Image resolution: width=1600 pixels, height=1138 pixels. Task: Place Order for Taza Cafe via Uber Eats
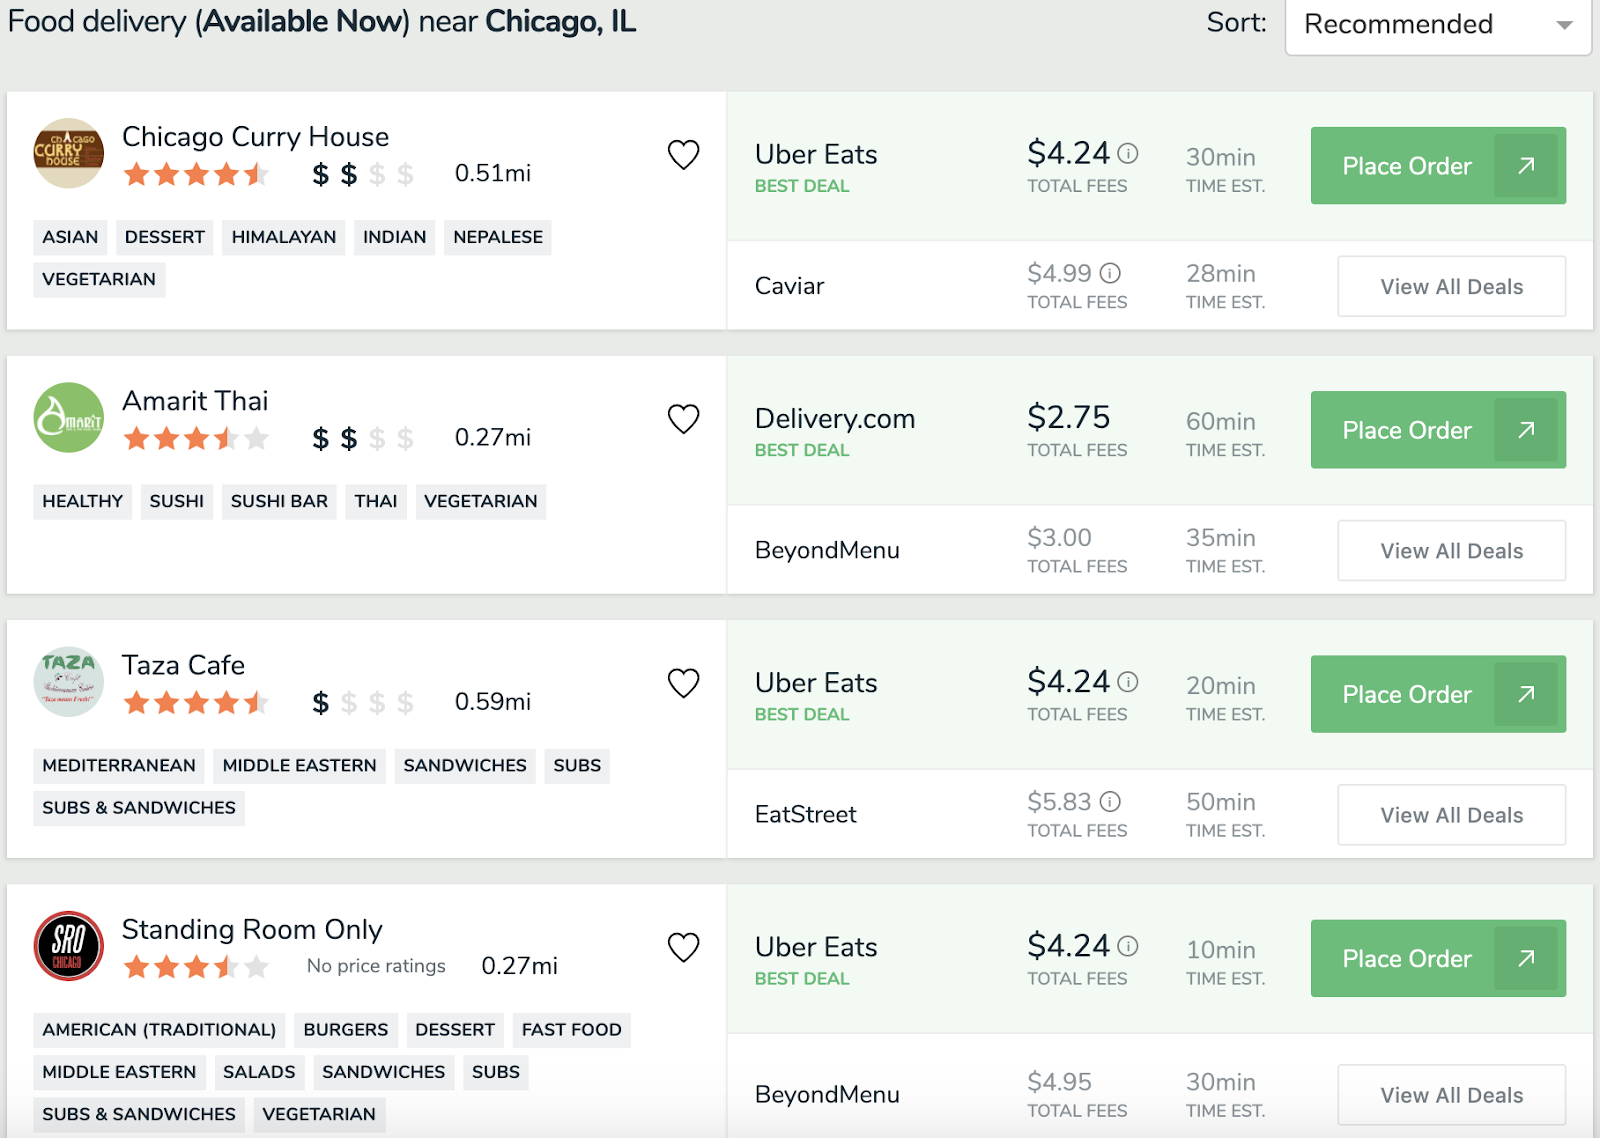[x=1437, y=694]
